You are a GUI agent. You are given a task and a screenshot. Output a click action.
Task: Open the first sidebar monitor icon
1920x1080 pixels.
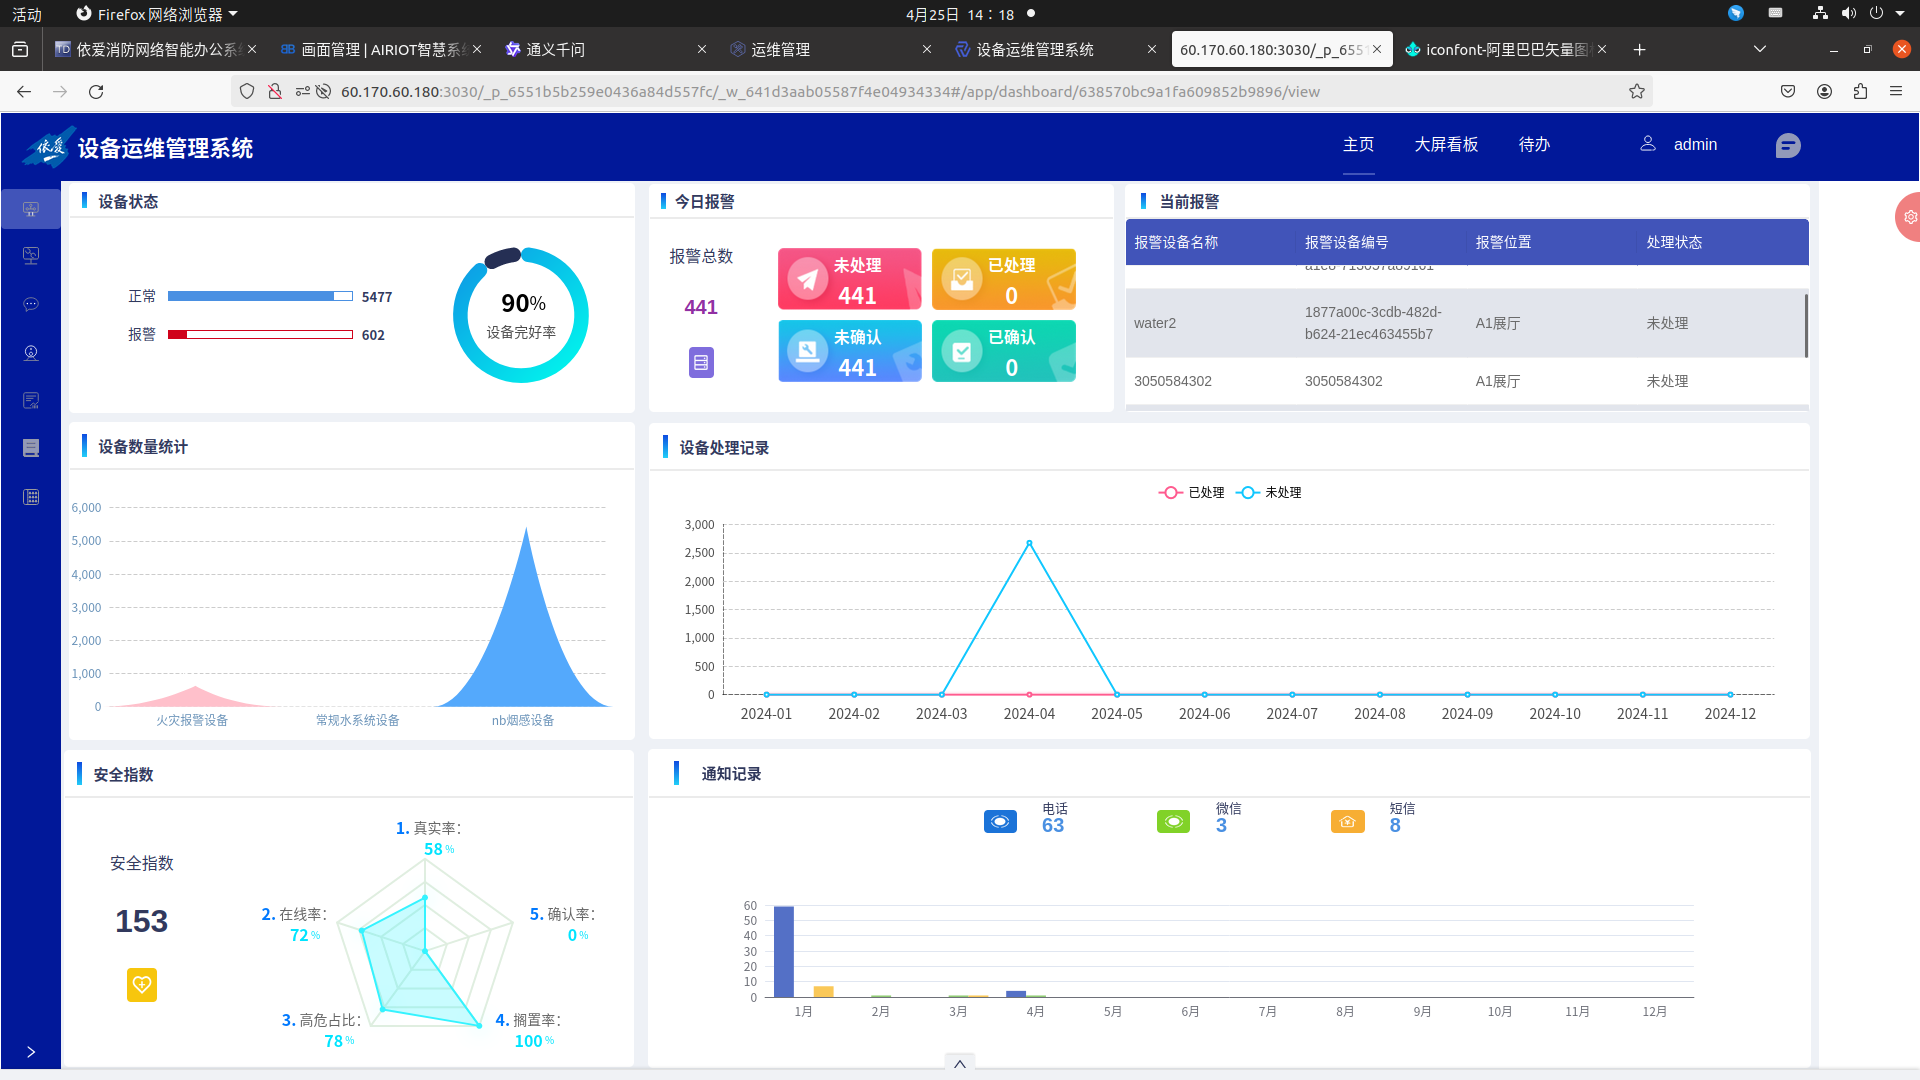coord(31,209)
